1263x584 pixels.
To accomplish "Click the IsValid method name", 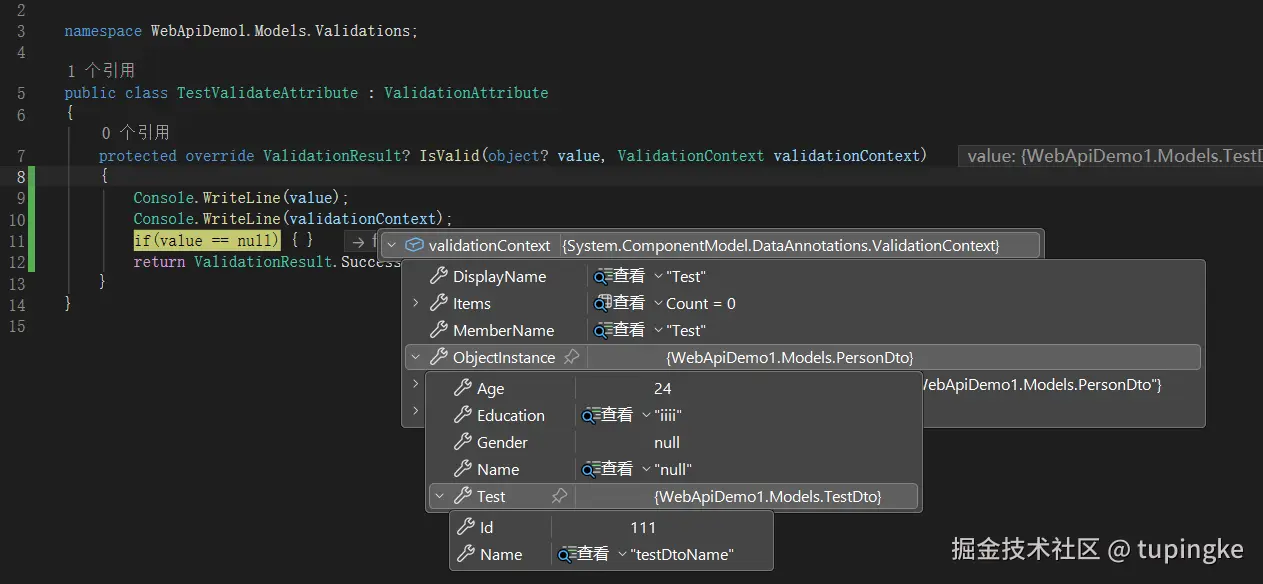I will point(449,156).
